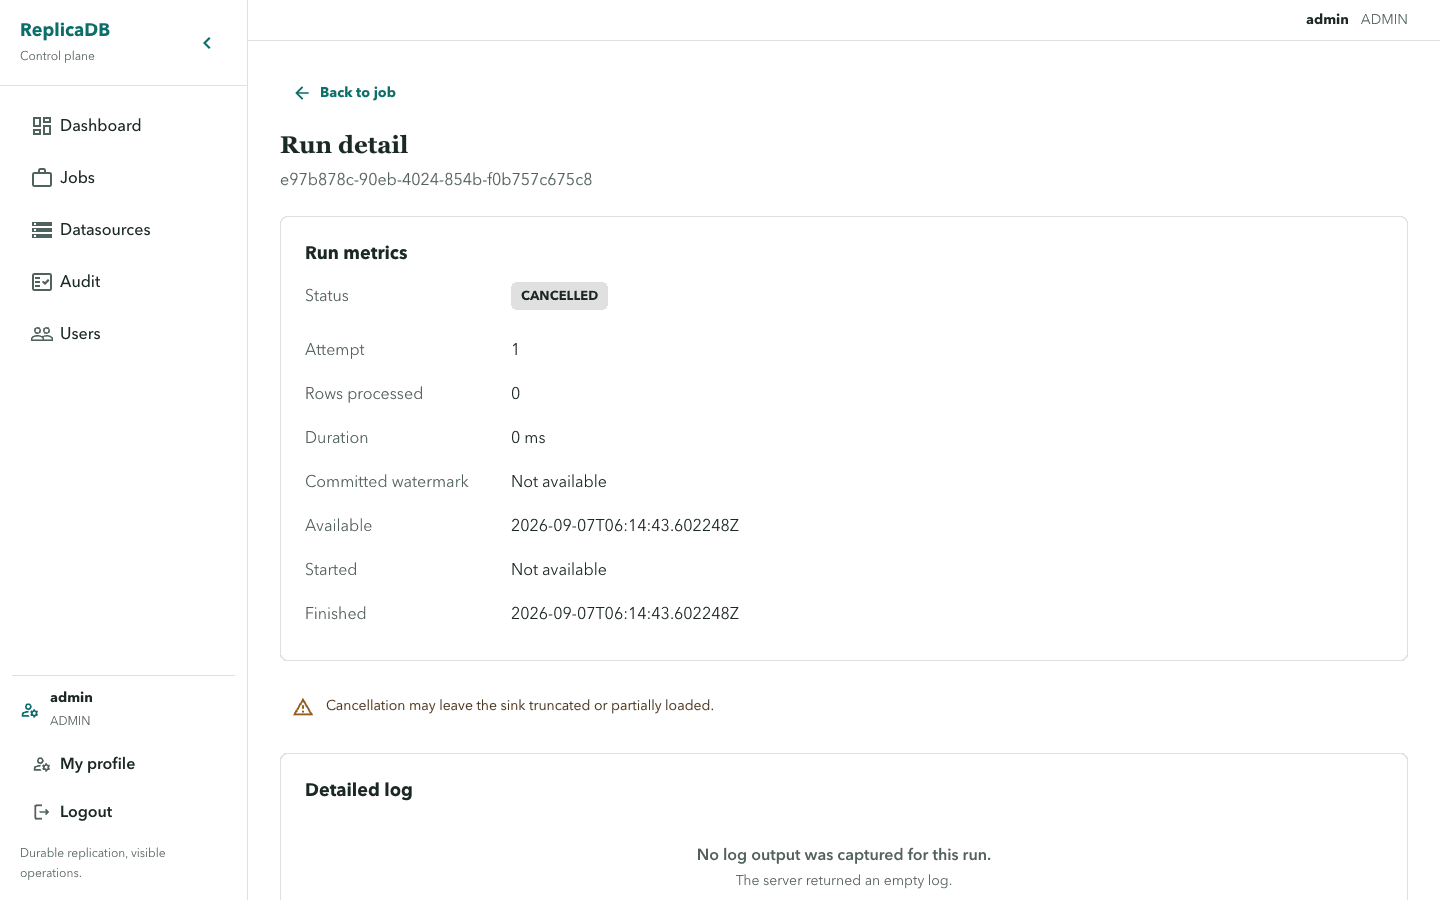1440x900 pixels.
Task: Collapse the sidebar with the chevron
Action: click(x=207, y=43)
